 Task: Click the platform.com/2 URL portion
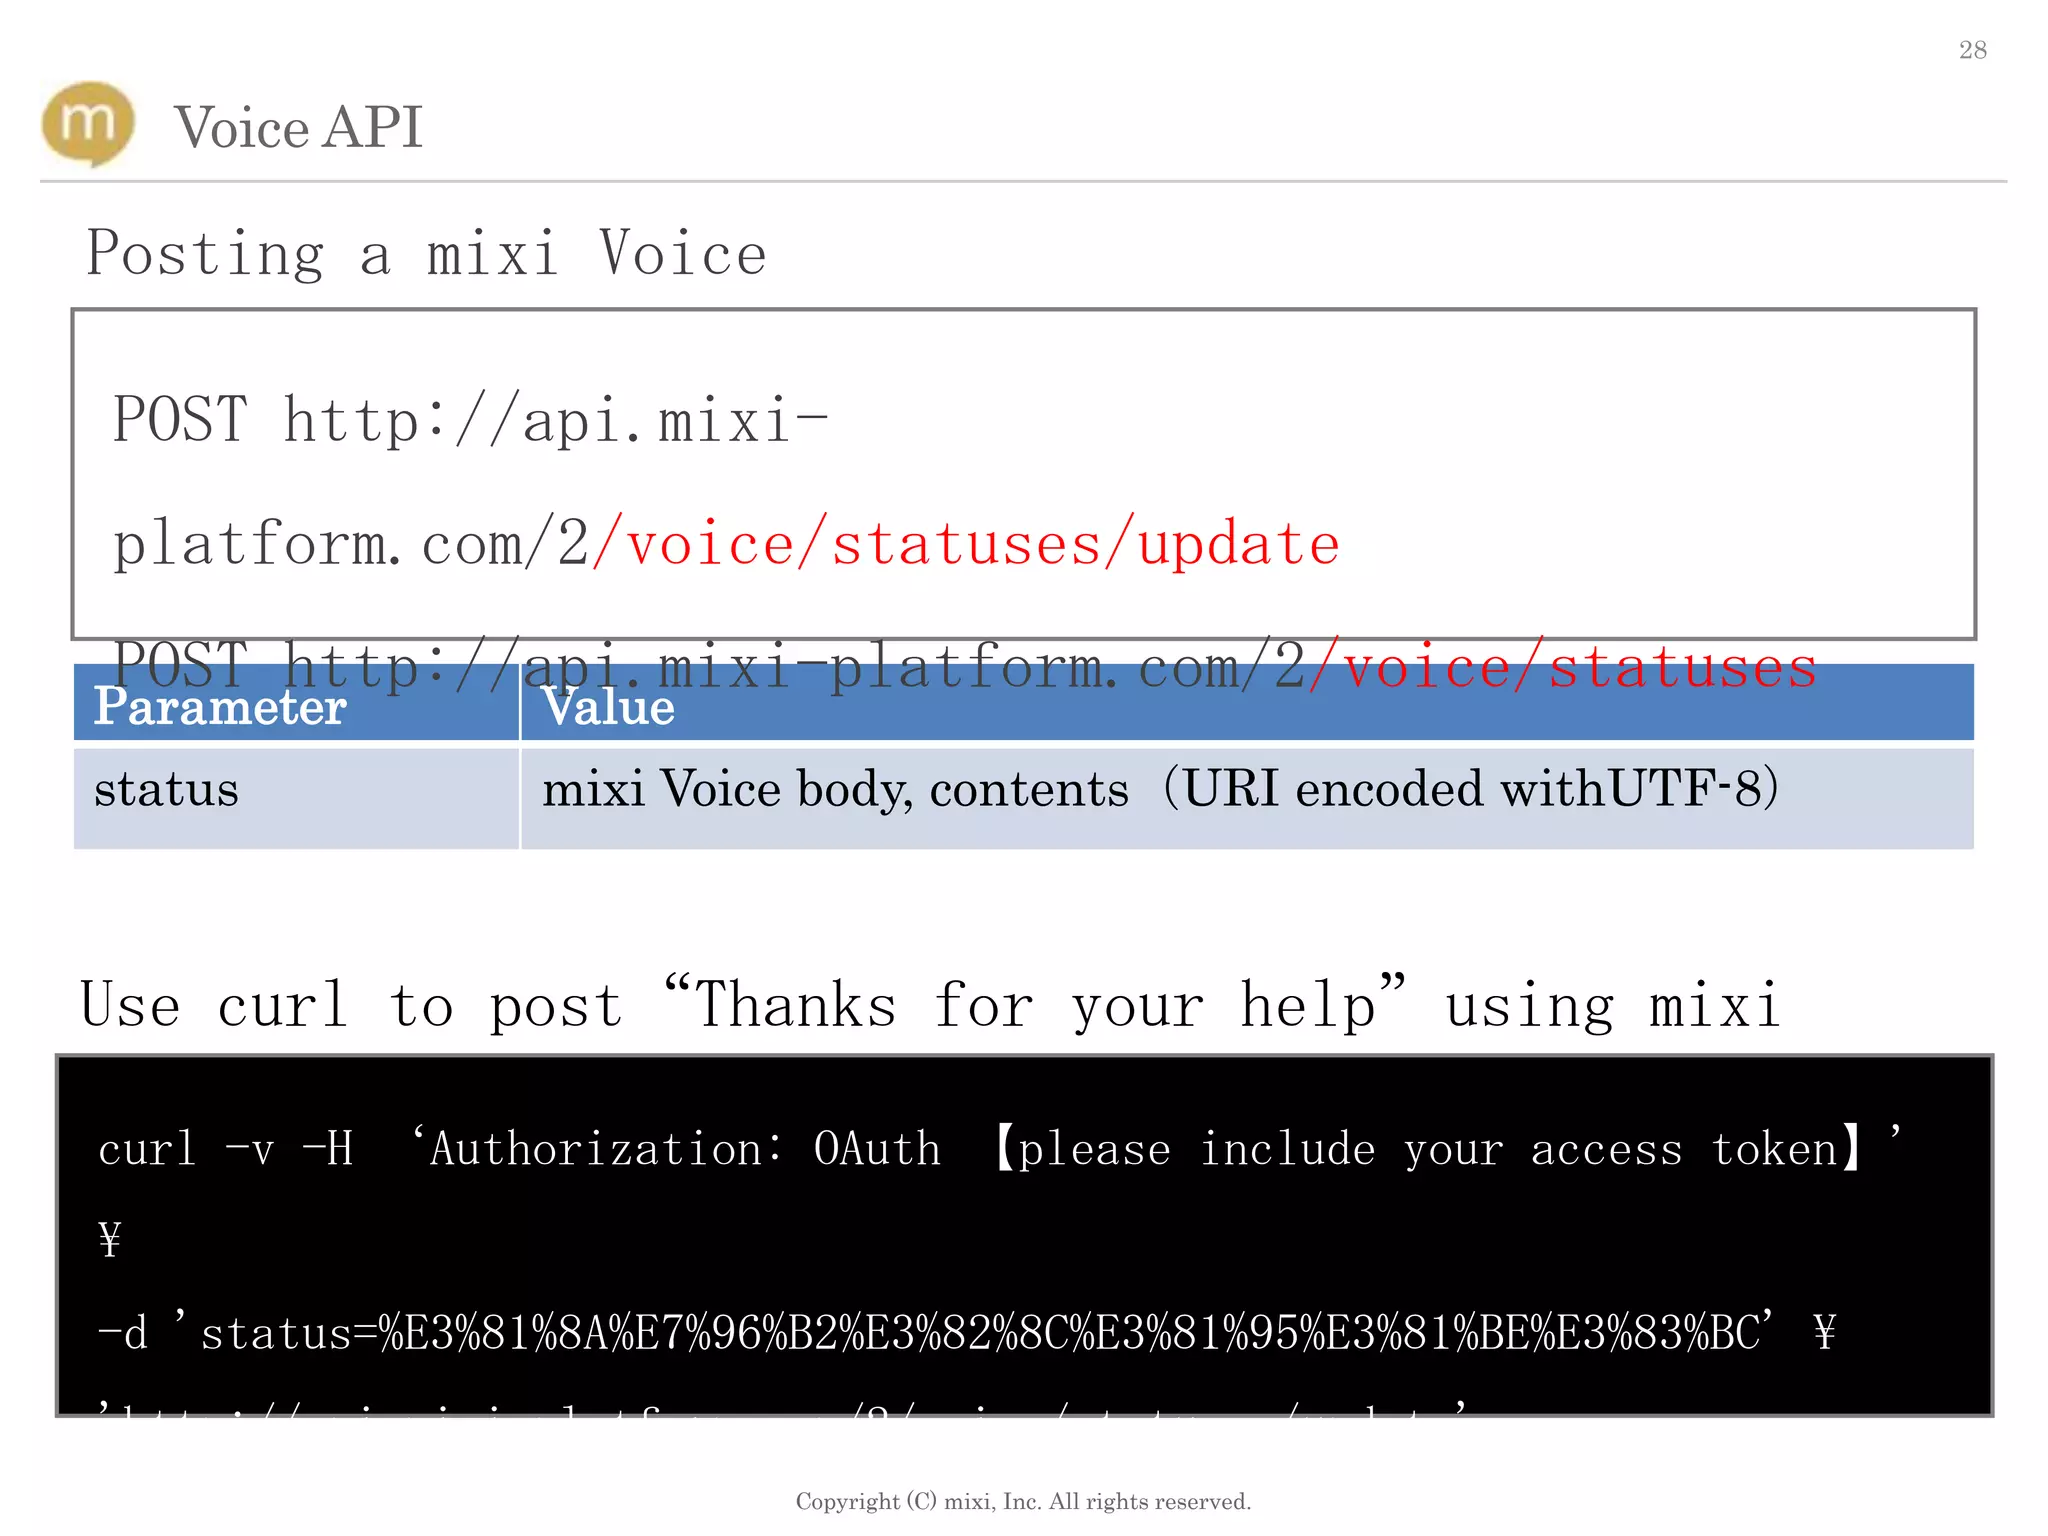[350, 545]
